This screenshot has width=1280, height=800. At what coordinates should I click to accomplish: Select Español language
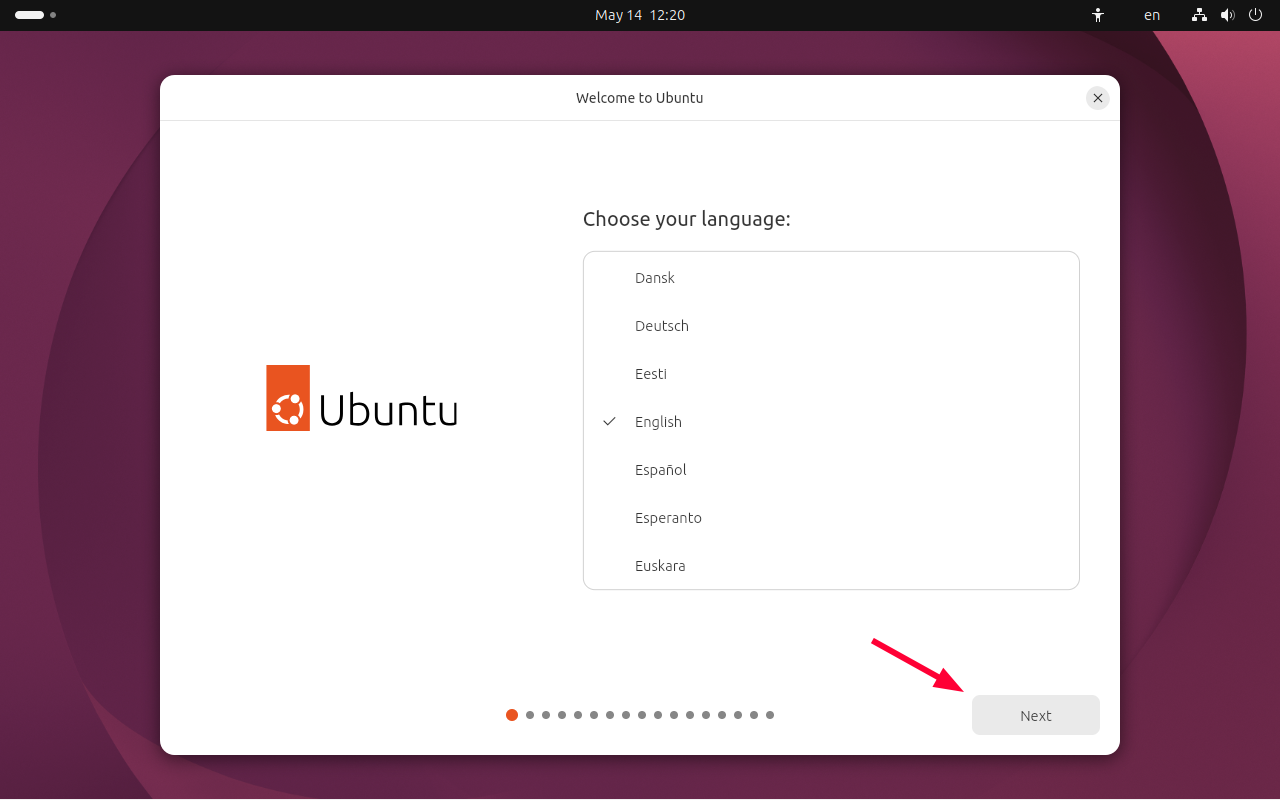pyautogui.click(x=831, y=470)
